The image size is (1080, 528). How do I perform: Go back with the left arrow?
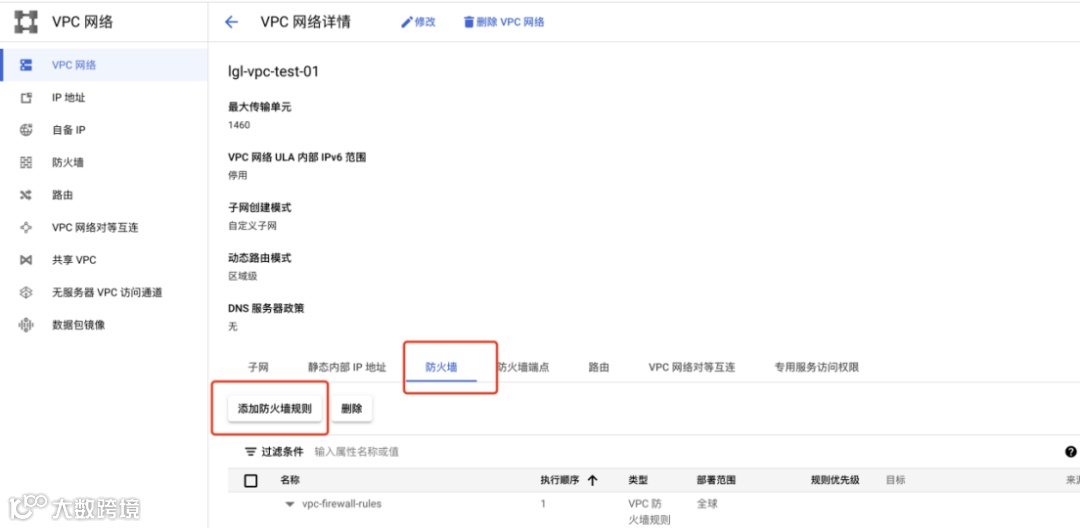click(x=231, y=22)
